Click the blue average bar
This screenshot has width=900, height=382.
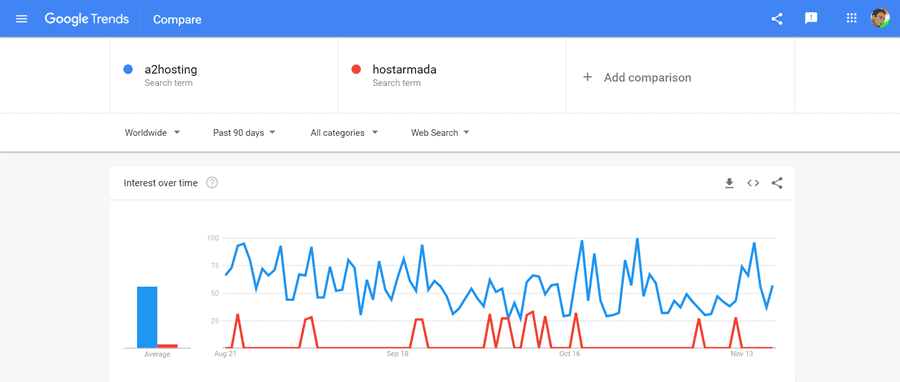tap(147, 317)
